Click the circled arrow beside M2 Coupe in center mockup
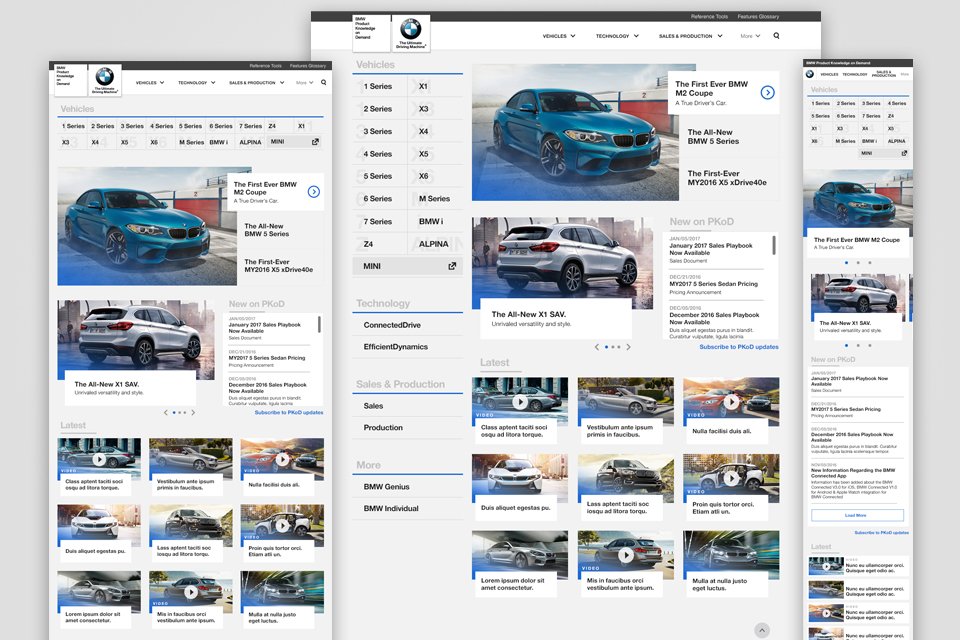960x640 pixels. pos(767,92)
